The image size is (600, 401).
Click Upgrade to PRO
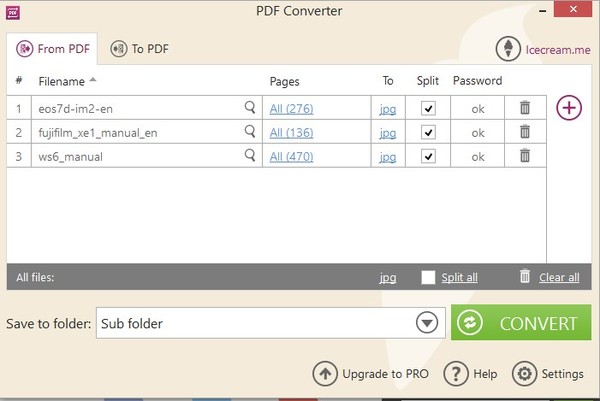point(372,374)
